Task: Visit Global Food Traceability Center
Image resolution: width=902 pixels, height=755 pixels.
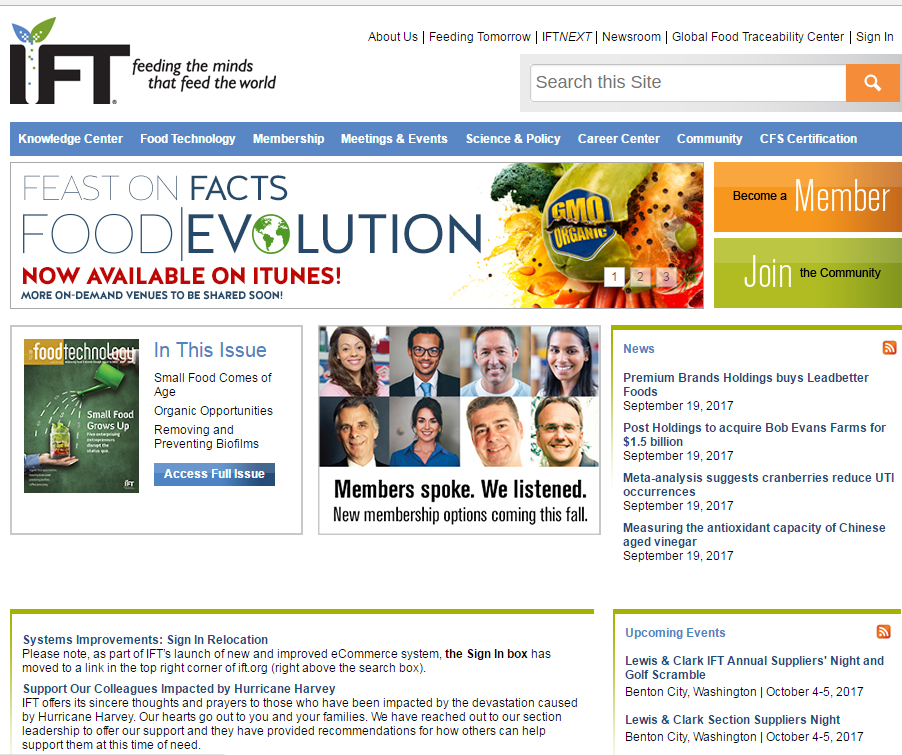Action: 758,37
